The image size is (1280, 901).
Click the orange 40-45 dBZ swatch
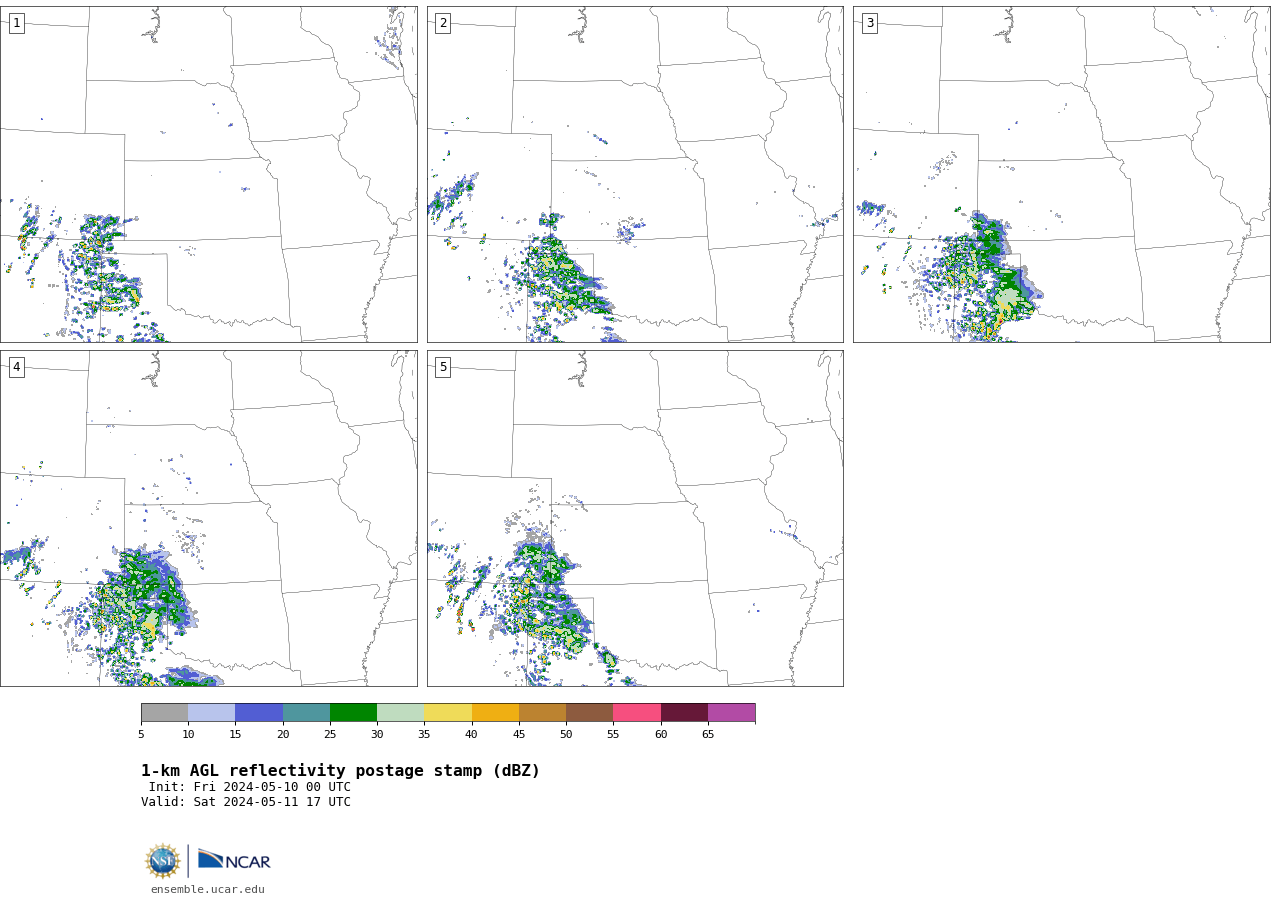495,713
